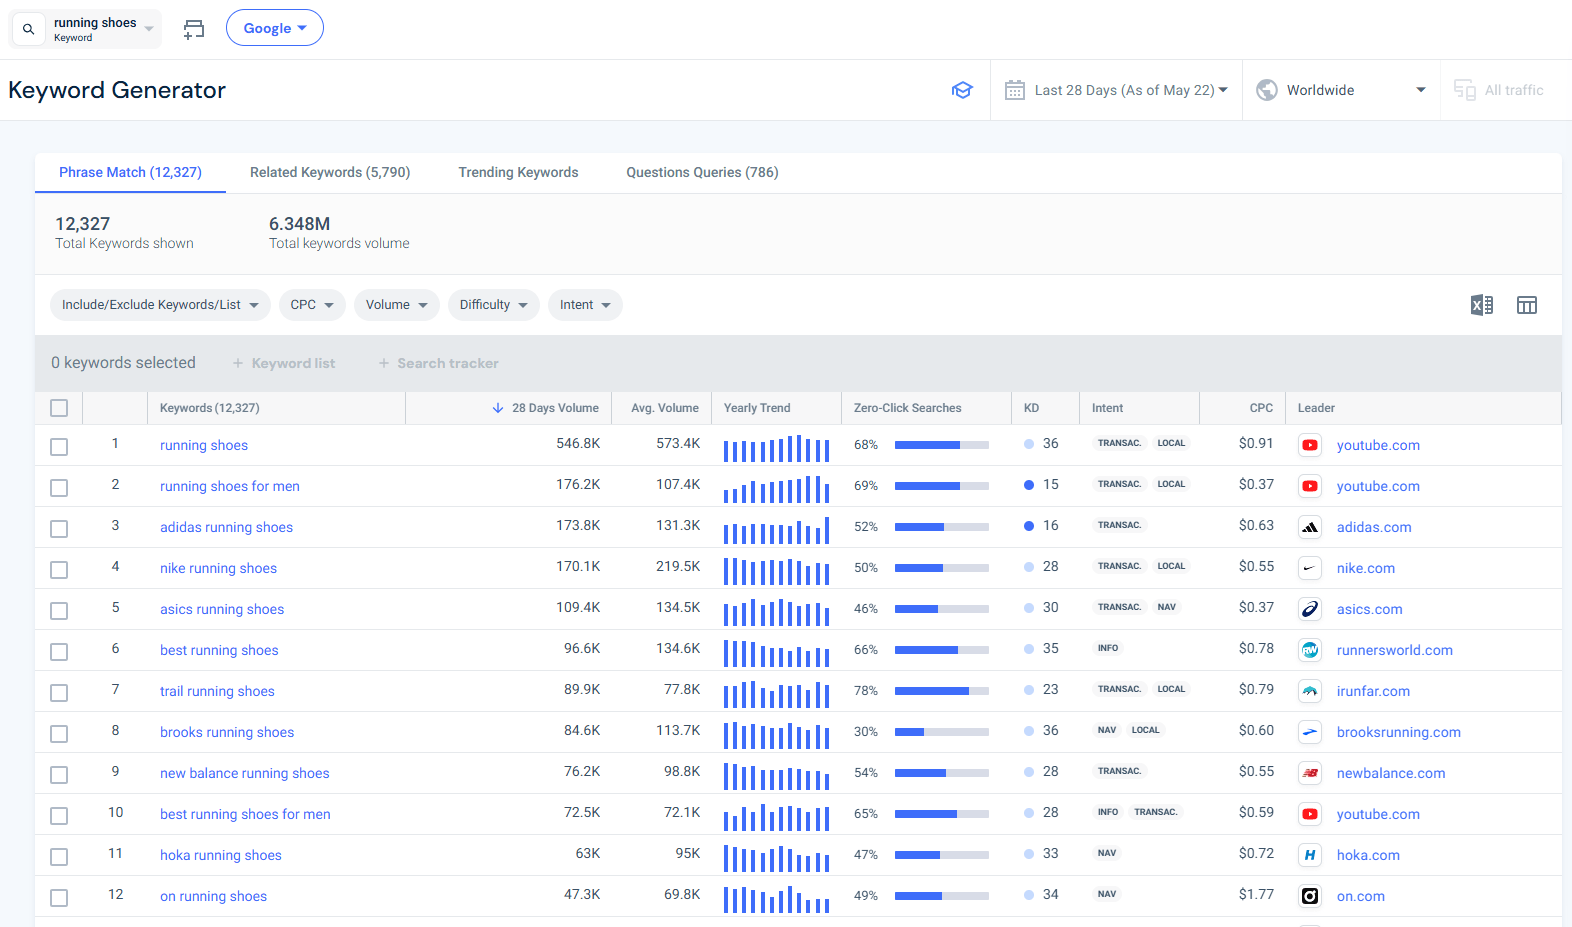Click the search magnifier icon
This screenshot has height=927, width=1572.
(x=28, y=29)
